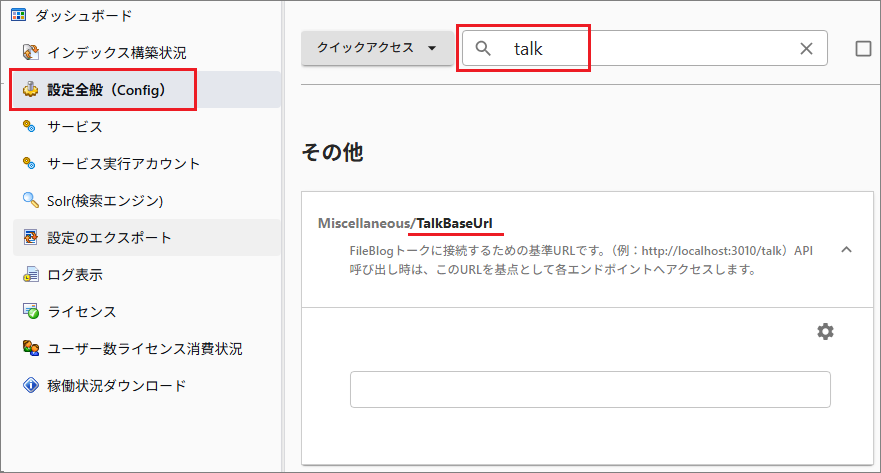
Task: Collapse the TalkBaseUrl setting panel chevron
Action: click(846, 249)
